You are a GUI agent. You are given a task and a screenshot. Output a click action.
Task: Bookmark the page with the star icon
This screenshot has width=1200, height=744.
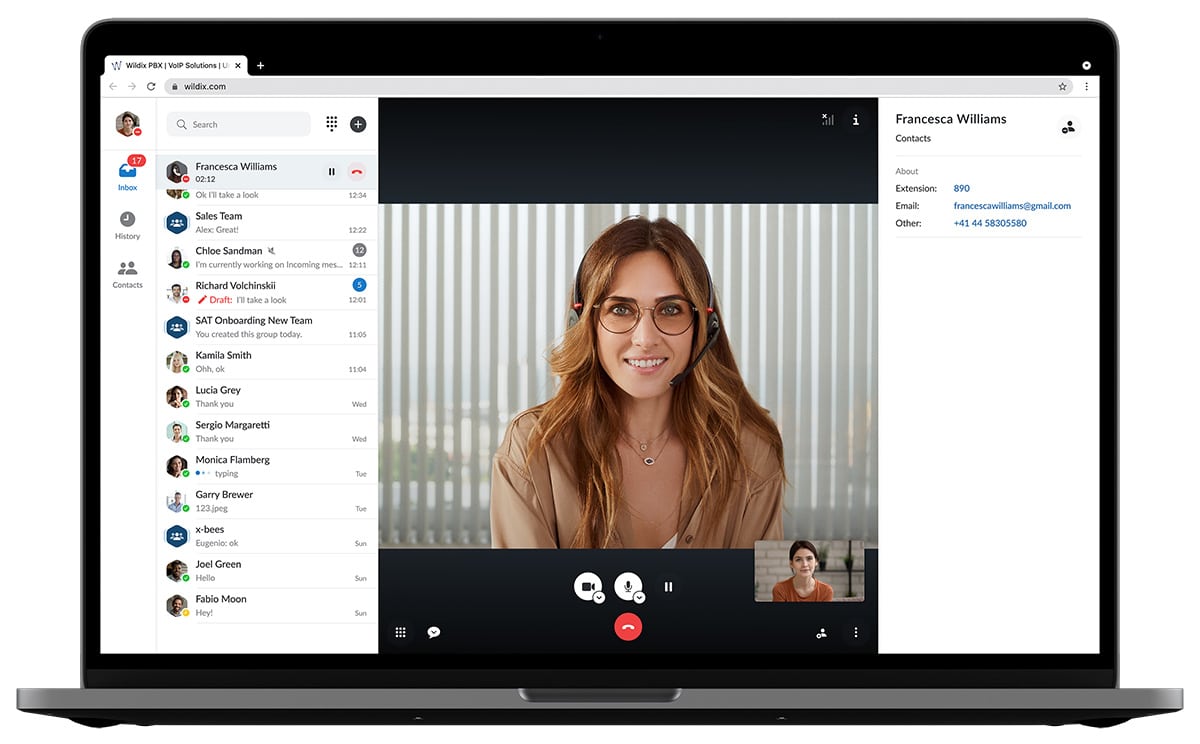1062,87
